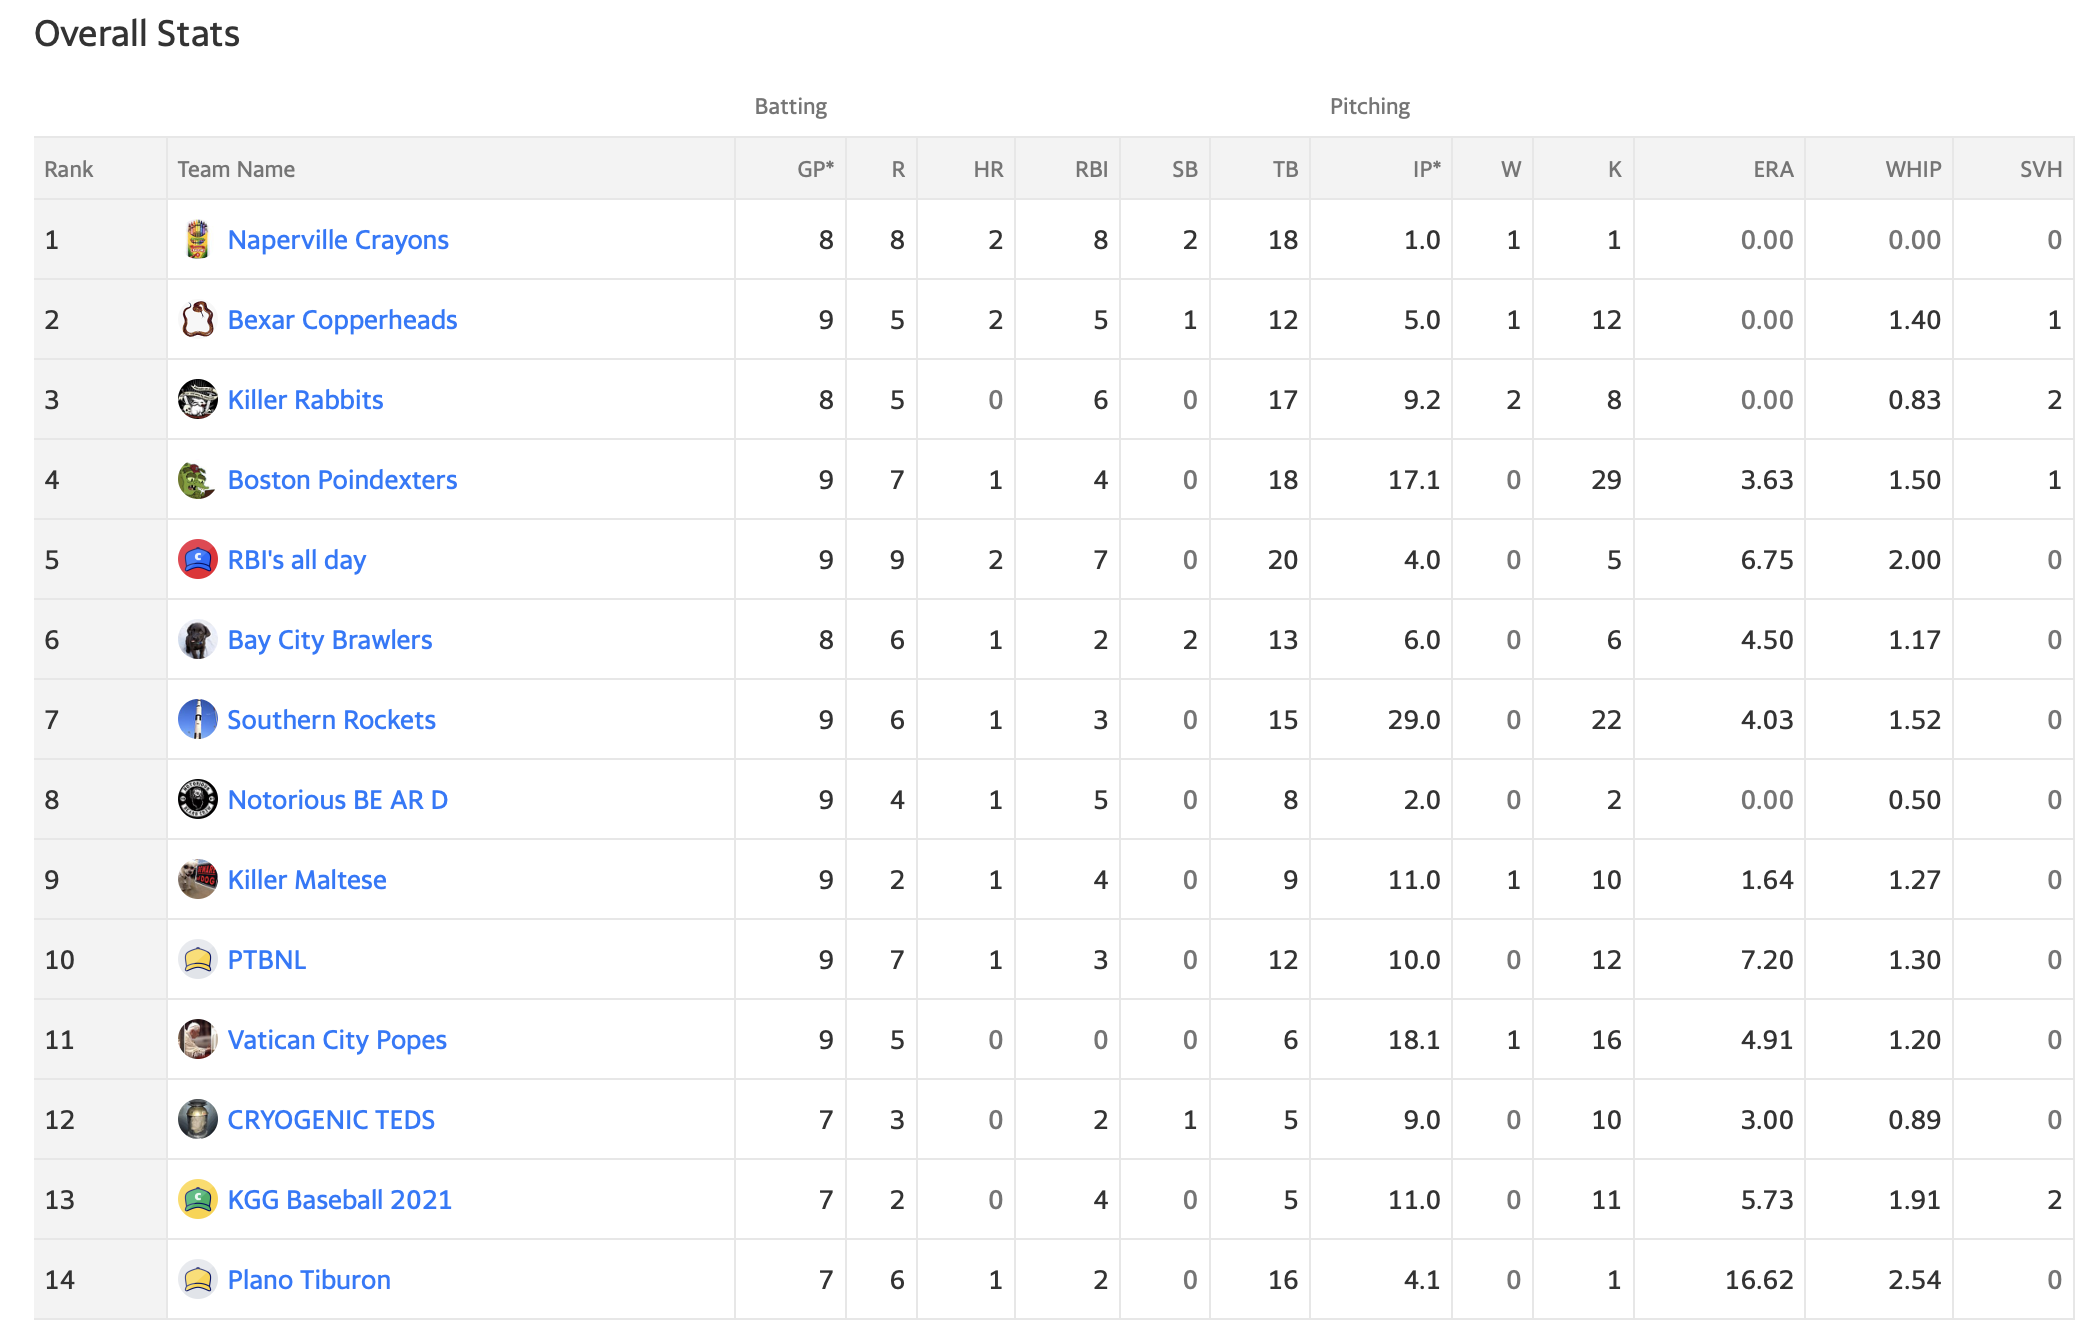Sort by the RBI column header

pyautogui.click(x=1091, y=169)
